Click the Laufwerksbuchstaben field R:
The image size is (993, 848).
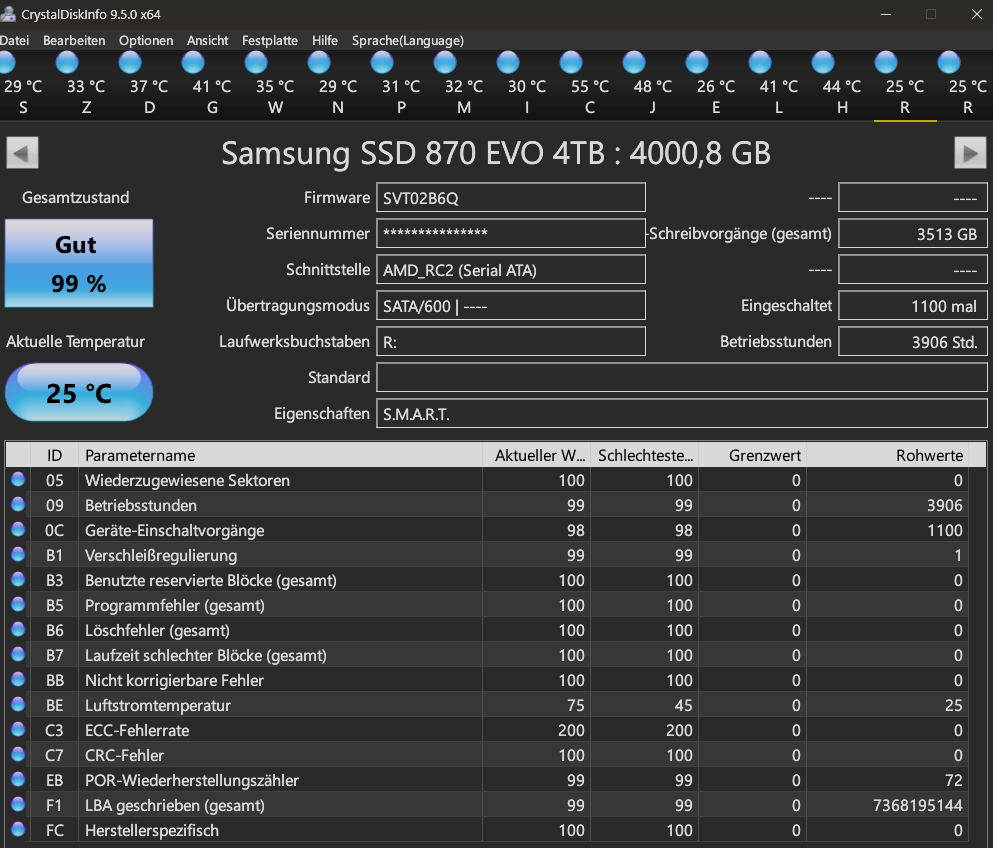[511, 342]
